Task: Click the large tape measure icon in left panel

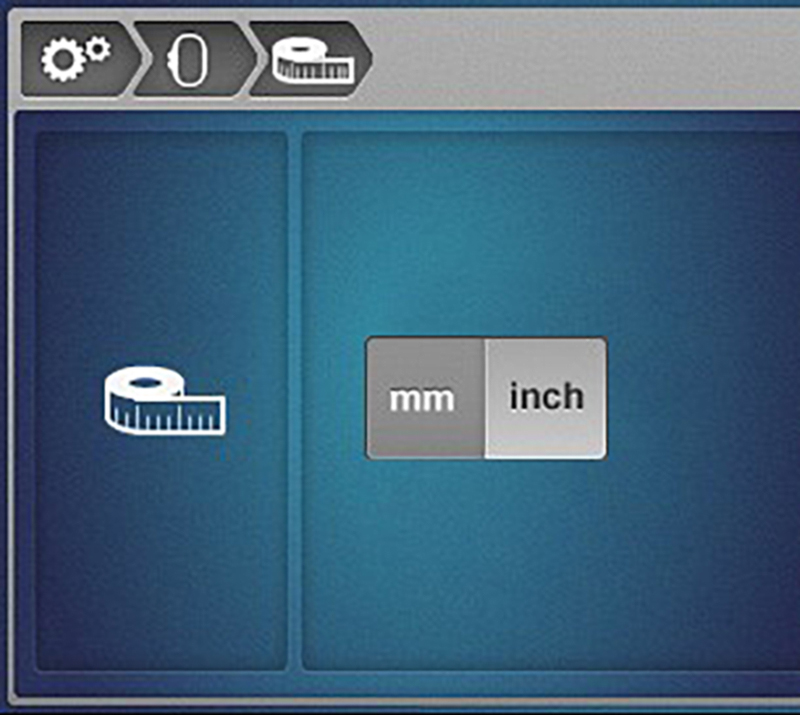Action: (164, 402)
